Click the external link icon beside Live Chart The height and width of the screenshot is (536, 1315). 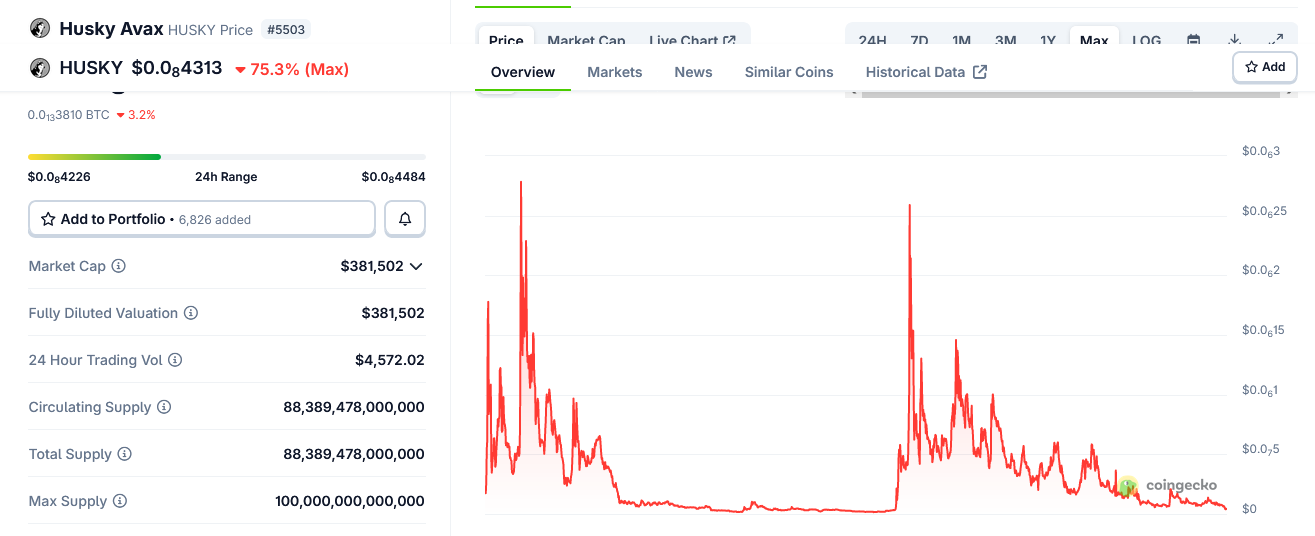730,41
